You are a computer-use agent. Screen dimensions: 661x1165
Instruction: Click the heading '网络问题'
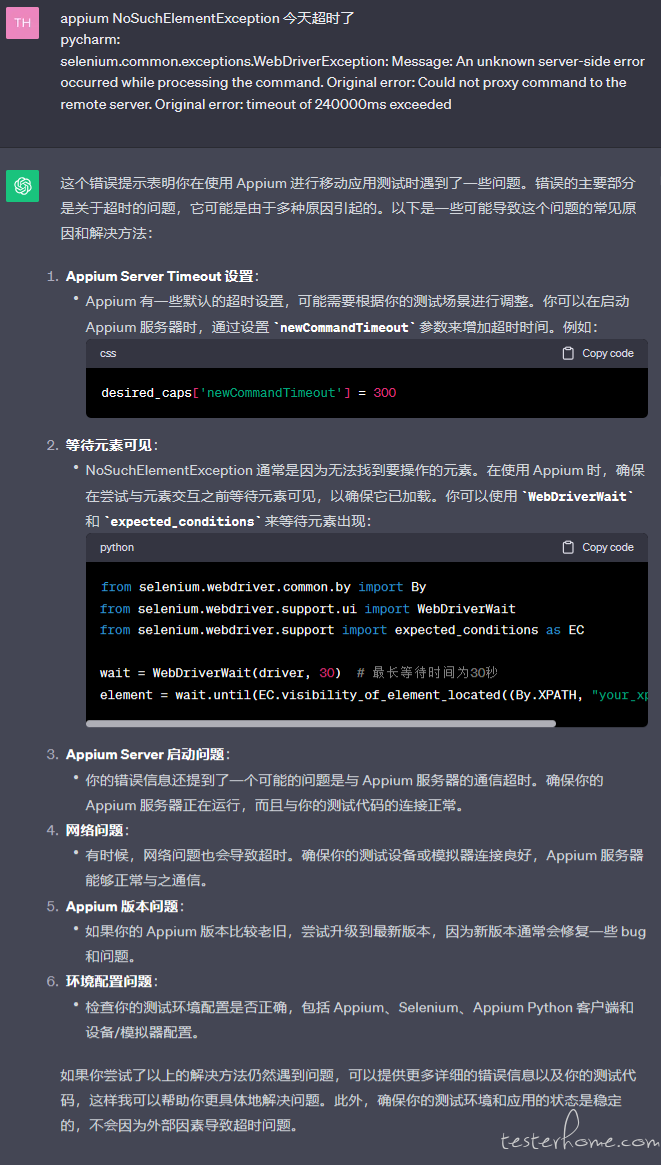(x=95, y=830)
